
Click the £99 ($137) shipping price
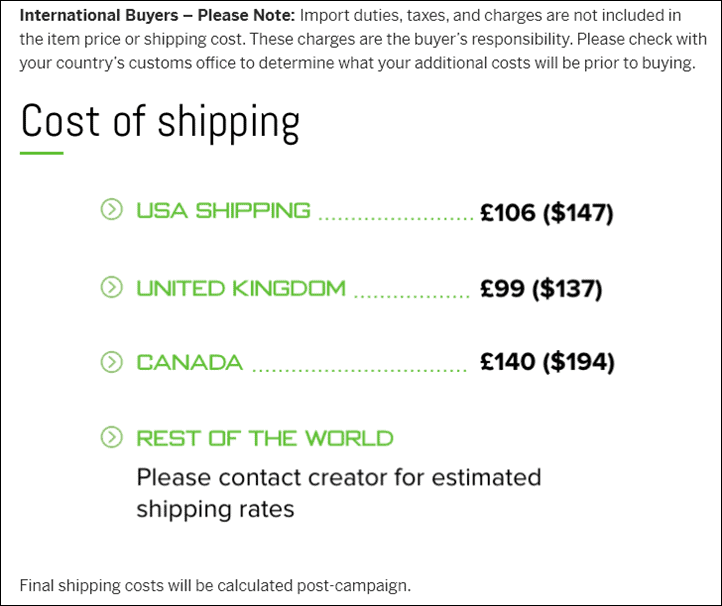[541, 289]
